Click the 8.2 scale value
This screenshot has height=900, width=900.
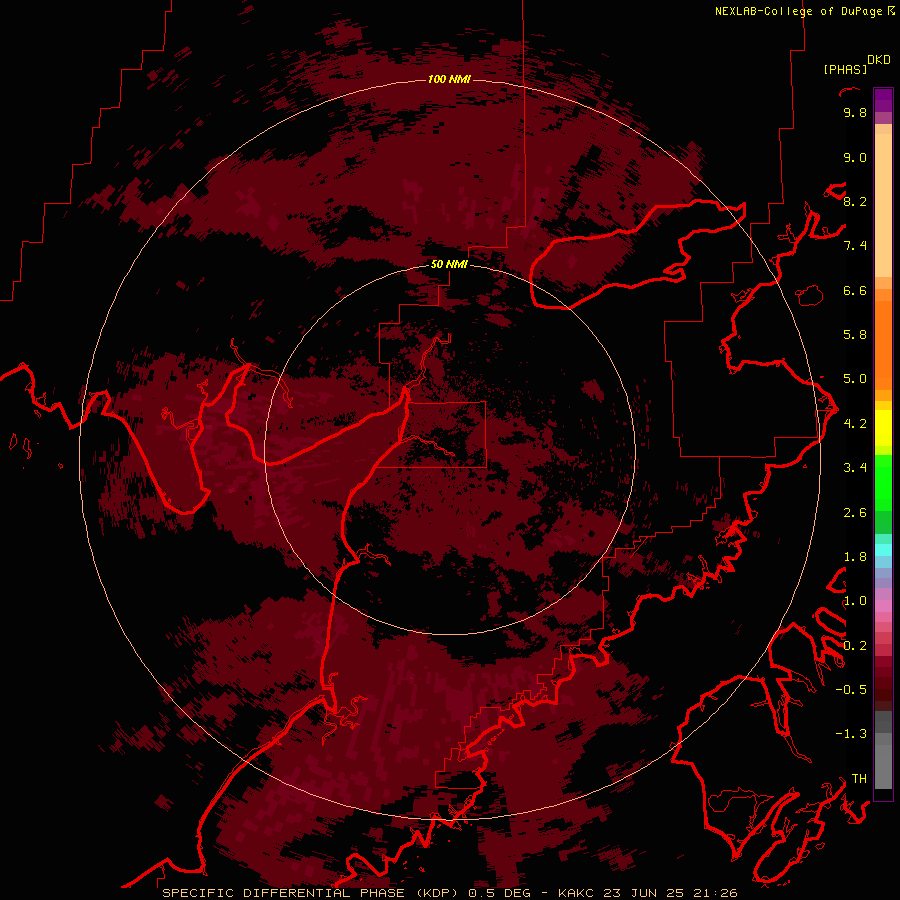pyautogui.click(x=855, y=201)
